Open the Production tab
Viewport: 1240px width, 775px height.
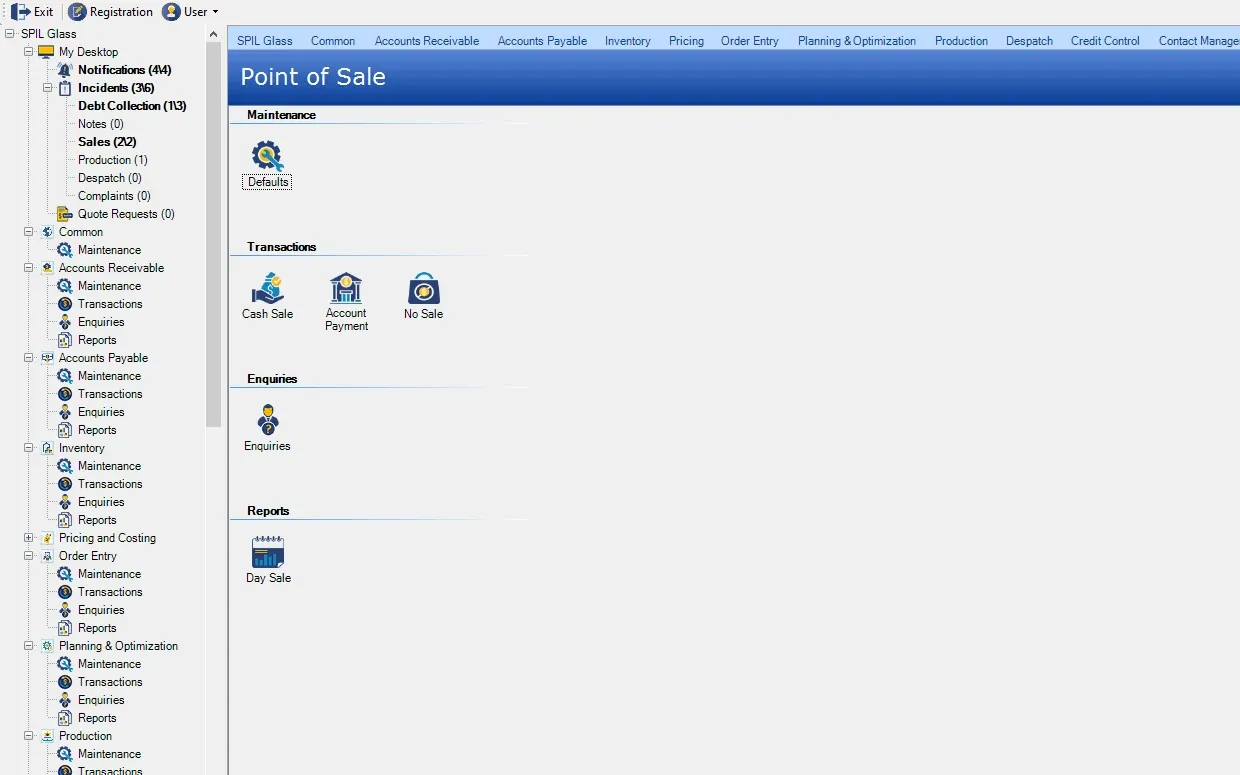point(961,41)
